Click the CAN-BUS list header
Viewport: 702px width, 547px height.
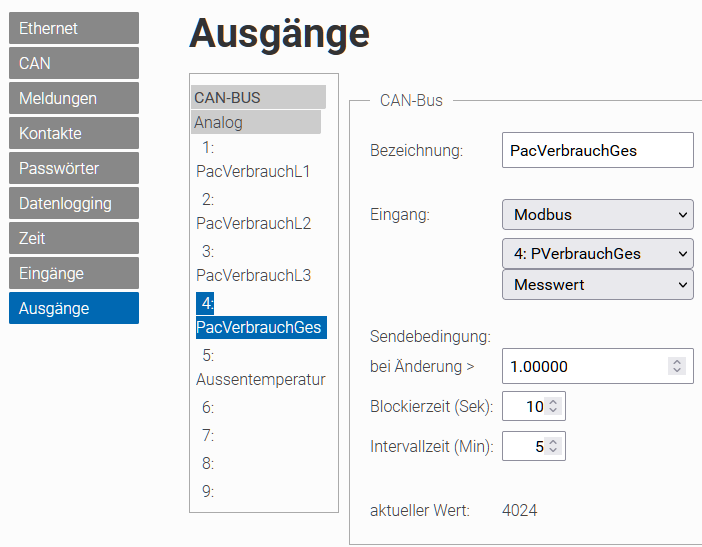click(x=258, y=97)
